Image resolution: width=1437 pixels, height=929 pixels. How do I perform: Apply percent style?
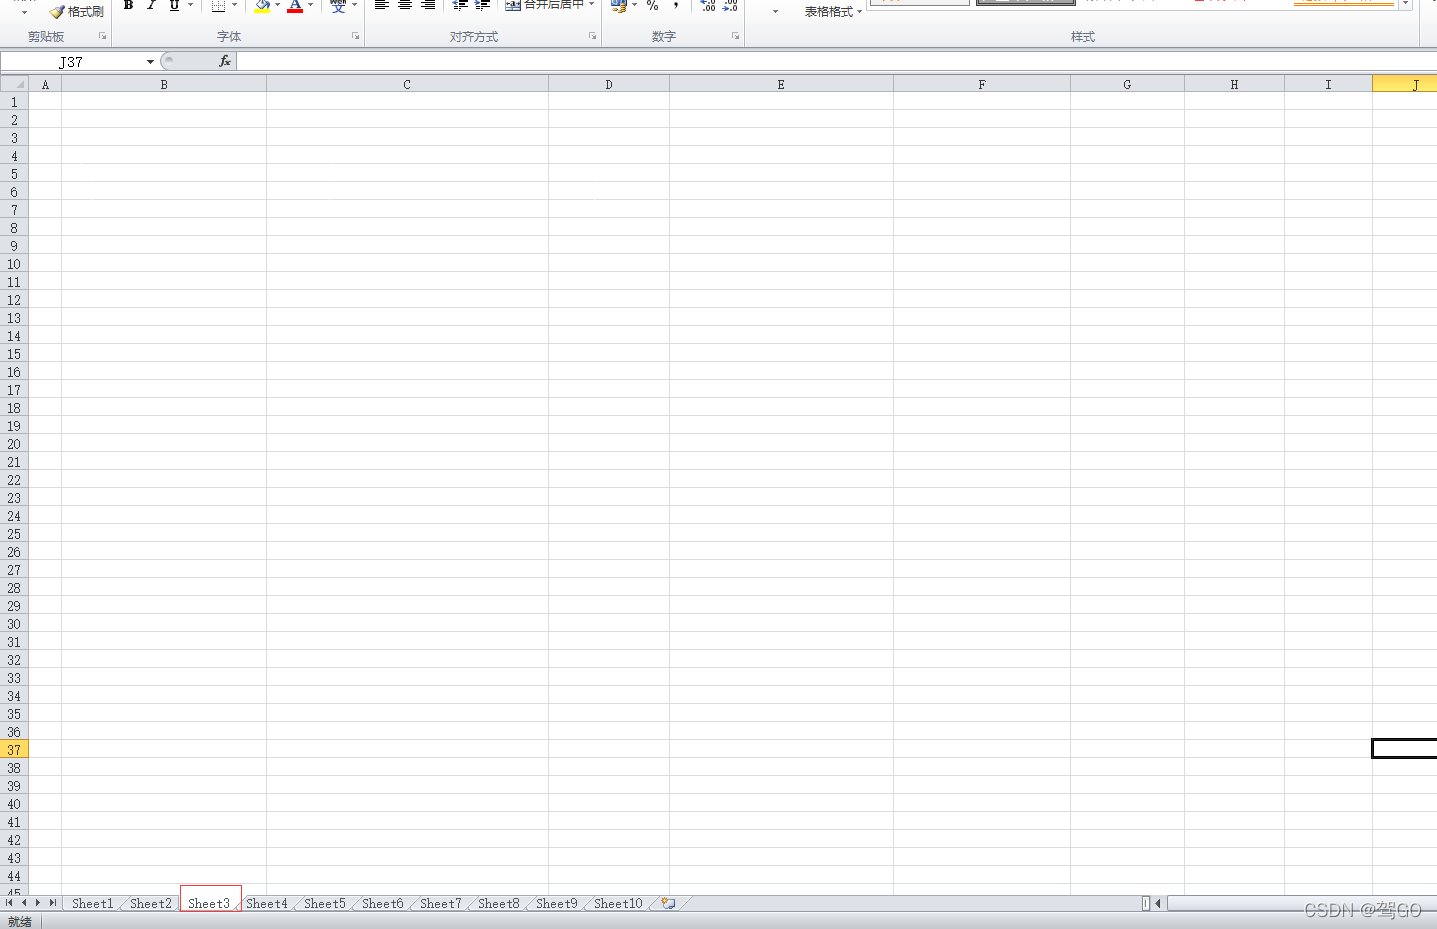653,5
